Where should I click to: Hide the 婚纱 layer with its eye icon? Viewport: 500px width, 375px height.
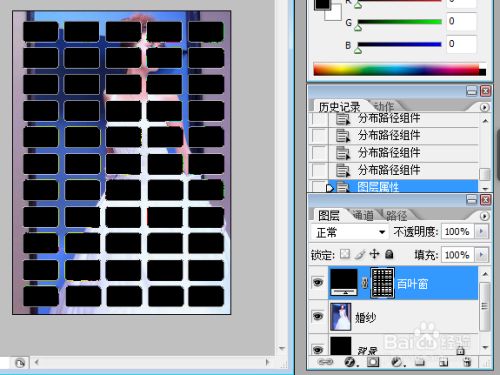click(x=318, y=316)
